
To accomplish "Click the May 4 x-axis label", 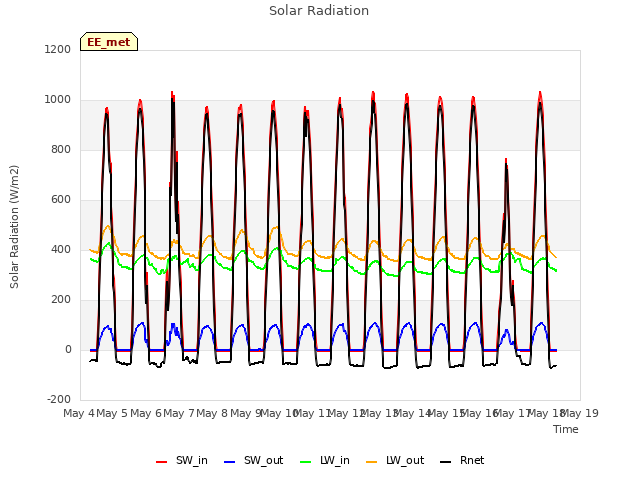I will [x=79, y=413].
